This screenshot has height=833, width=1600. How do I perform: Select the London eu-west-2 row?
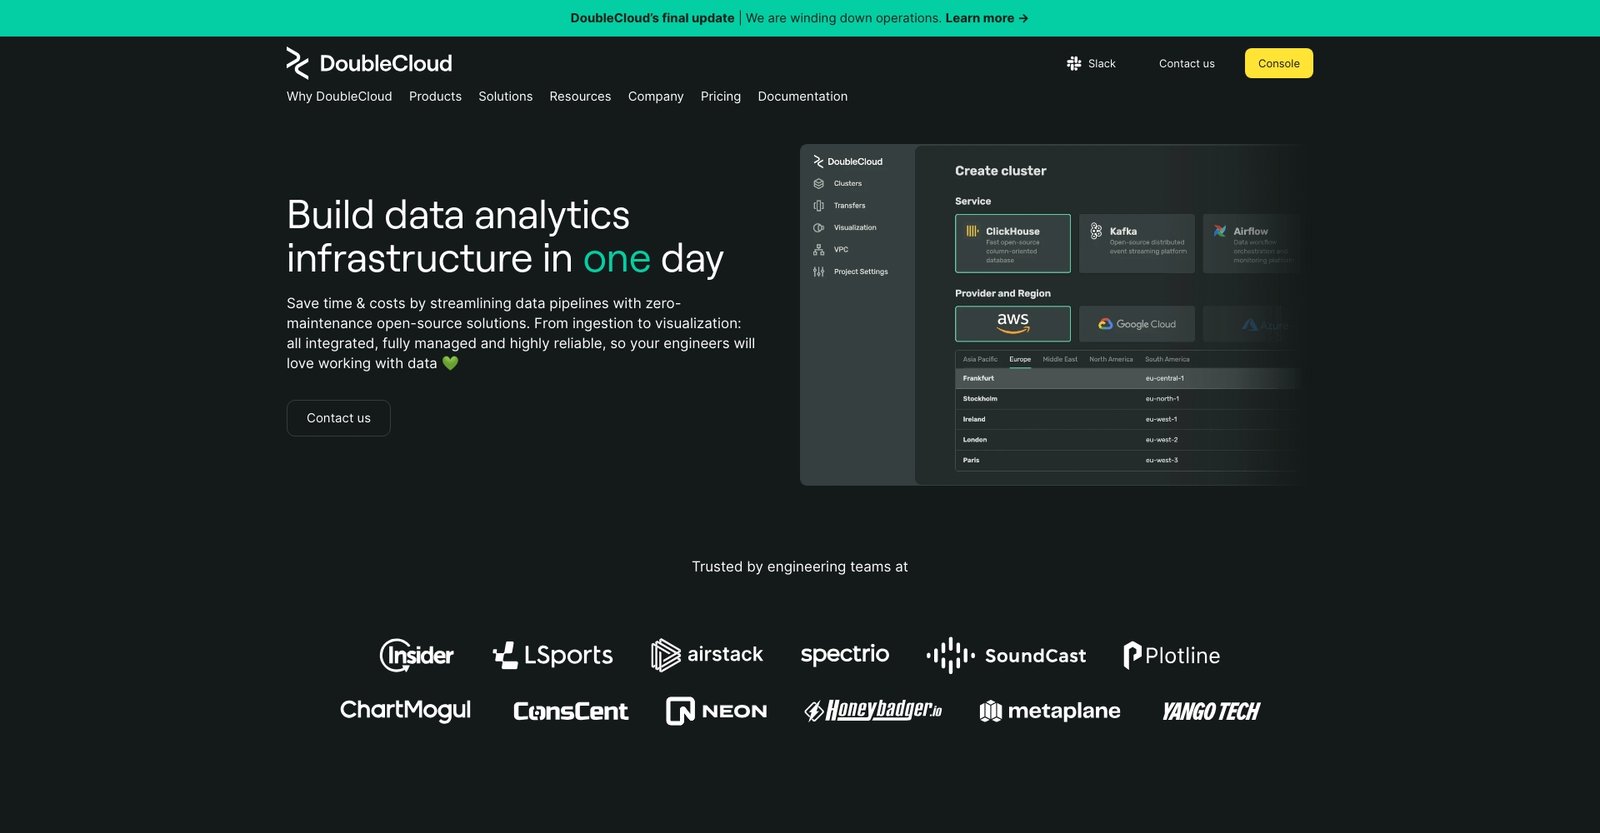click(x=1128, y=440)
